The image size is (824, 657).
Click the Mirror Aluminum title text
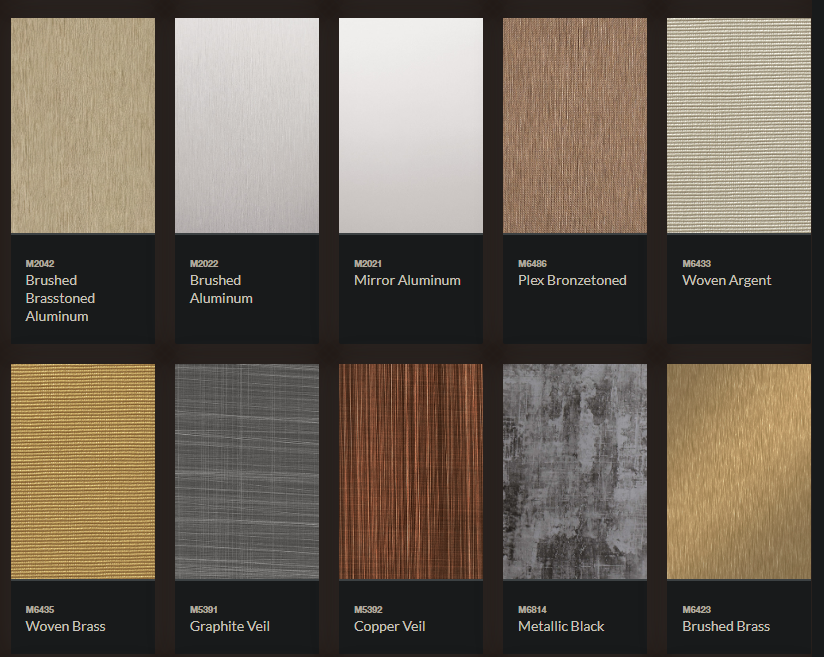click(407, 280)
